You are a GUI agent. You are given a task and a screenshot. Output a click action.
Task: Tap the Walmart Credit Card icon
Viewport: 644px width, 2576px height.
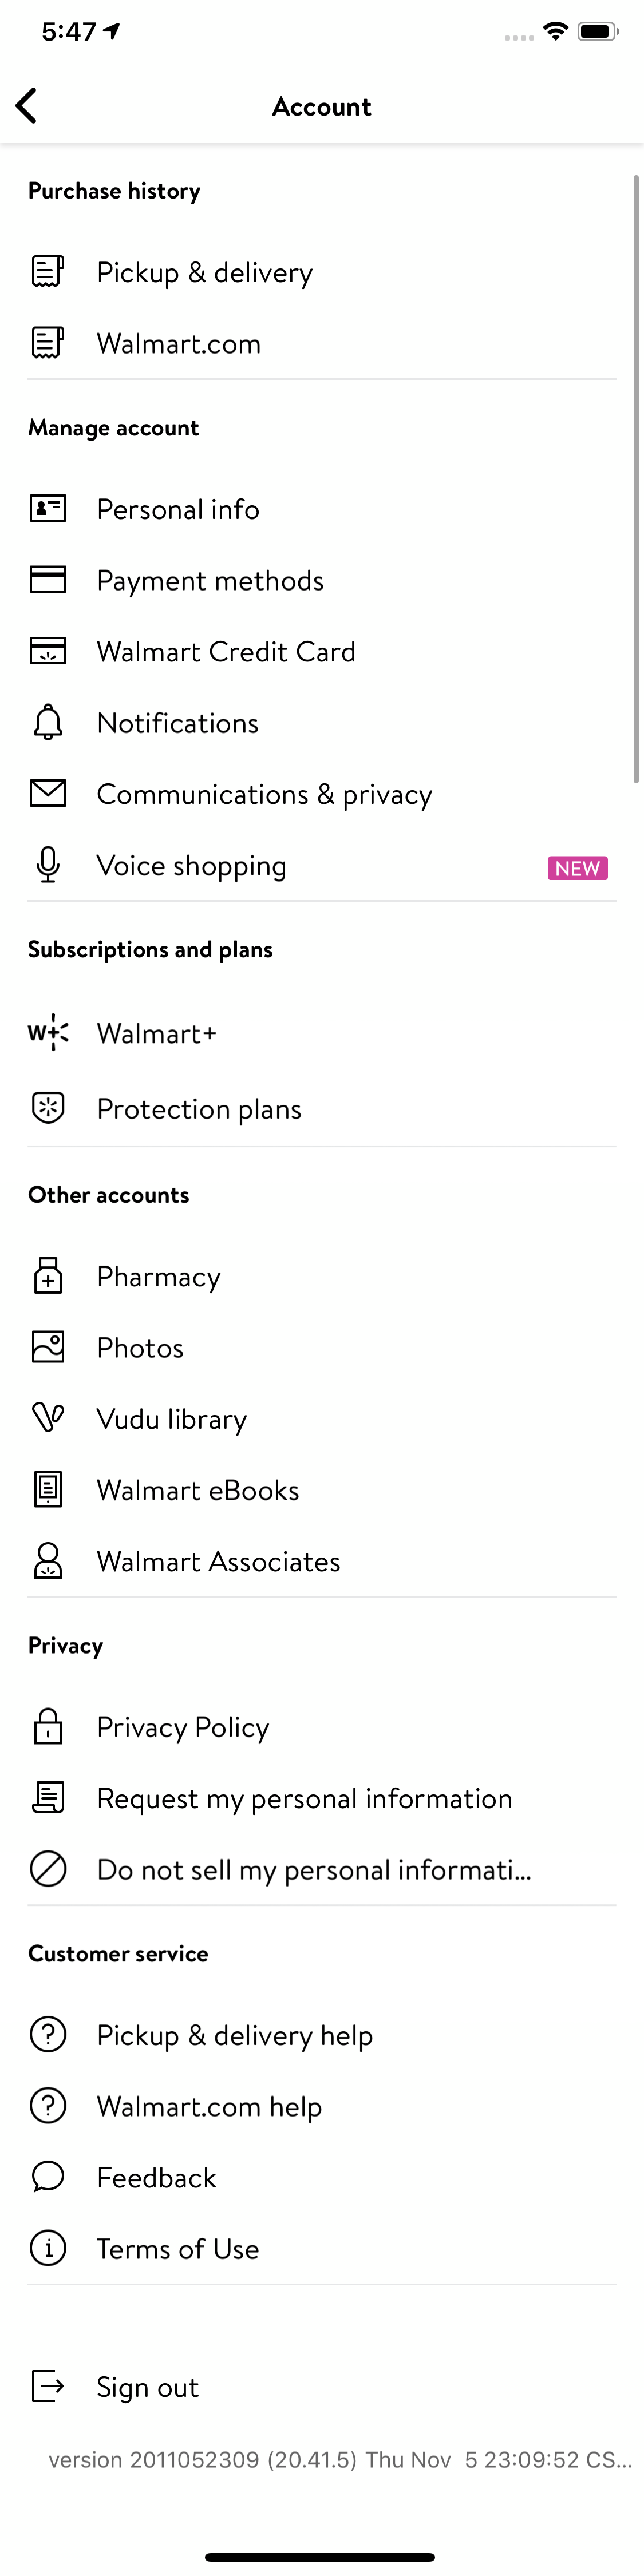click(x=47, y=651)
